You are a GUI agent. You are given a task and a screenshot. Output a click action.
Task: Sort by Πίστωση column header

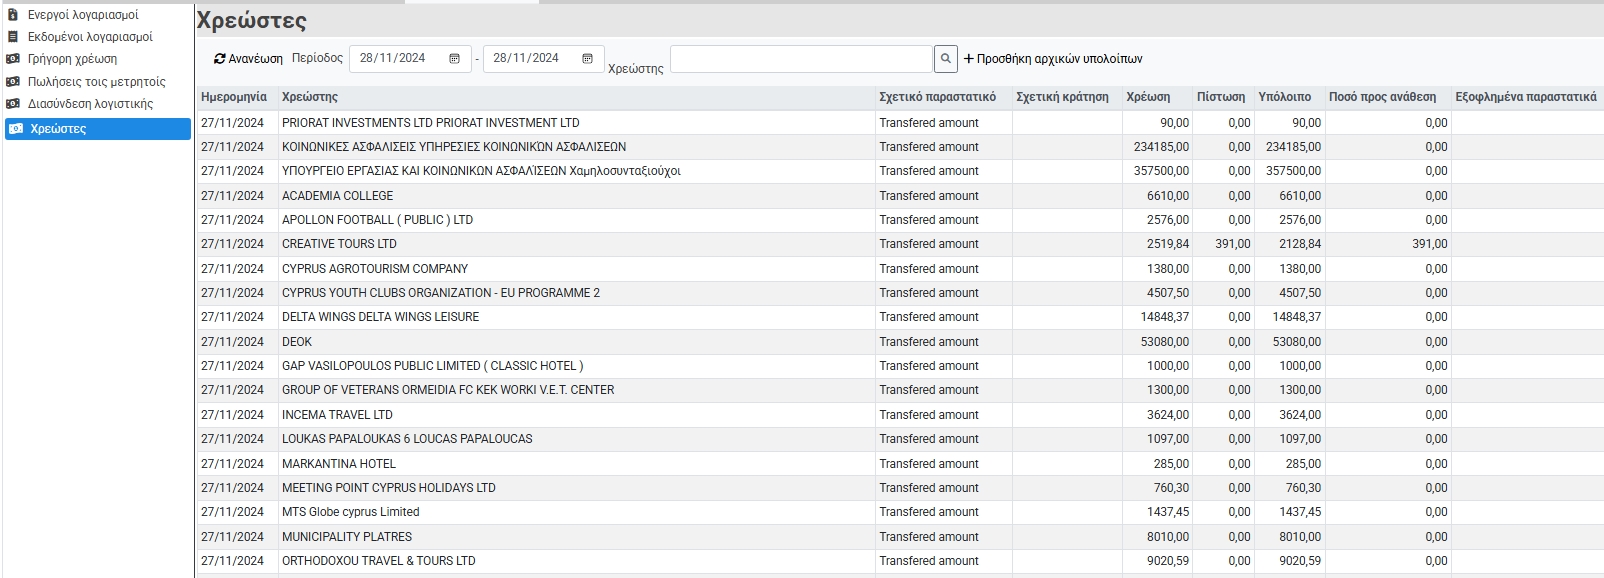1221,97
